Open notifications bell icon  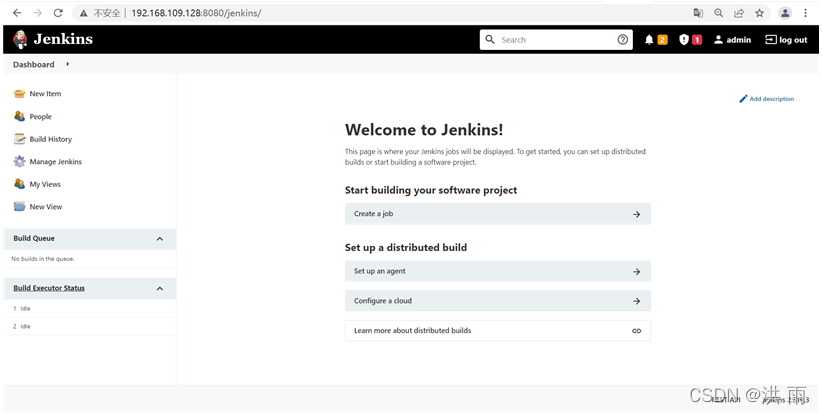[649, 40]
